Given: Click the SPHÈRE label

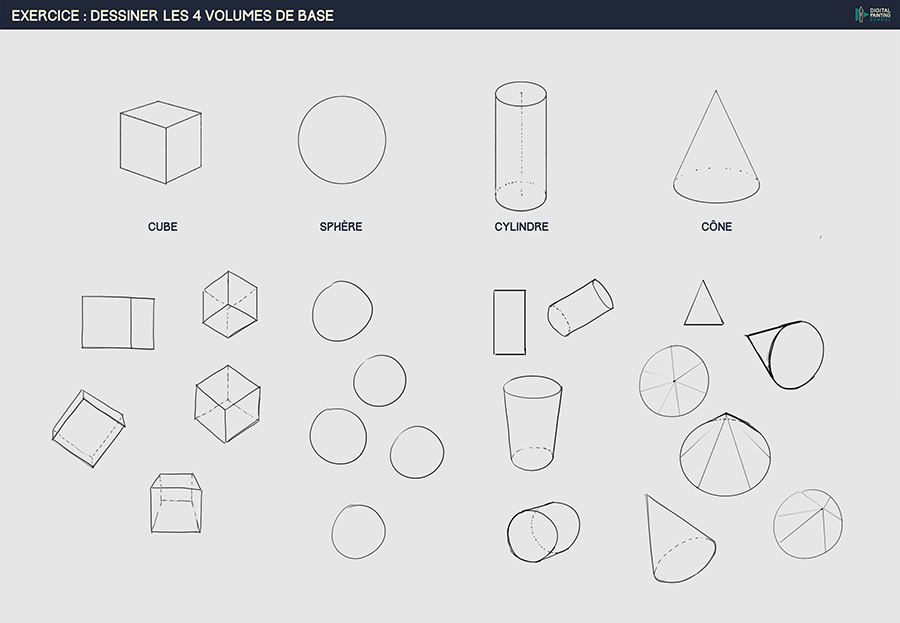Looking at the screenshot, I should (341, 227).
